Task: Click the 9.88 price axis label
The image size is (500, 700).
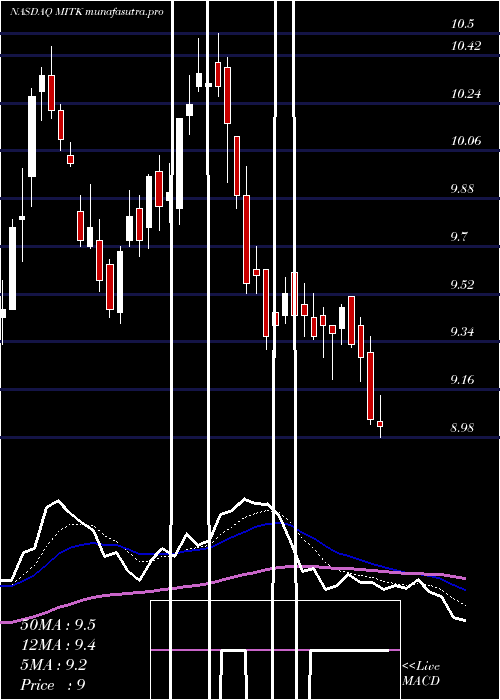Action: tap(462, 189)
